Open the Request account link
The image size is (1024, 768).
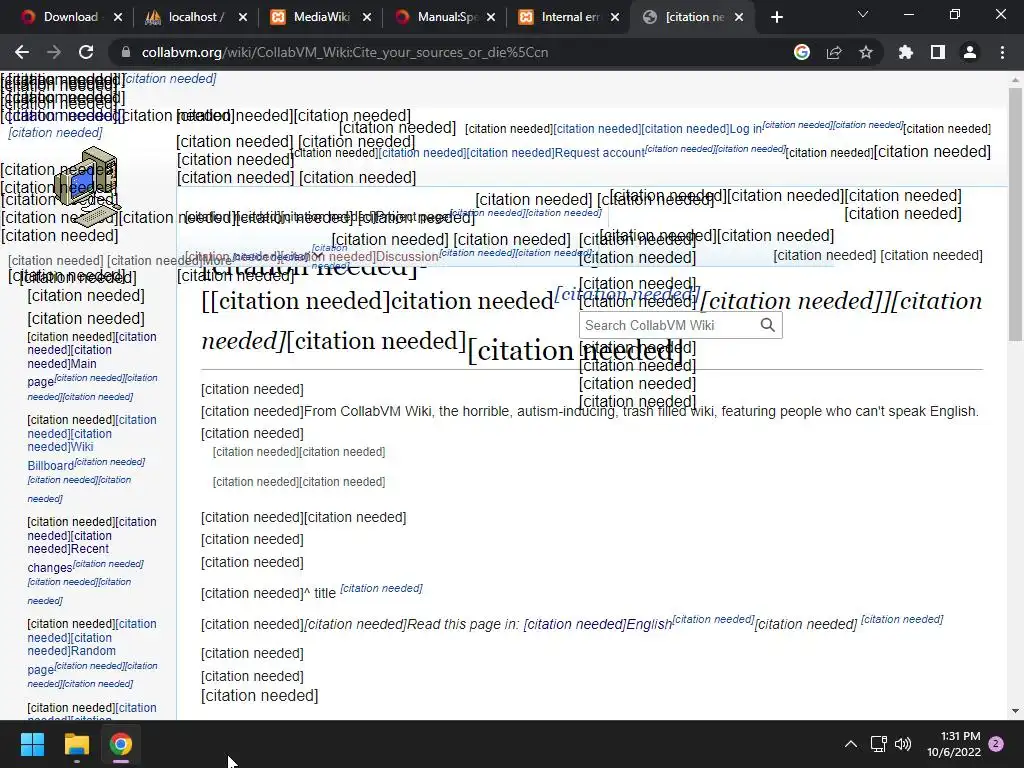click(x=600, y=153)
